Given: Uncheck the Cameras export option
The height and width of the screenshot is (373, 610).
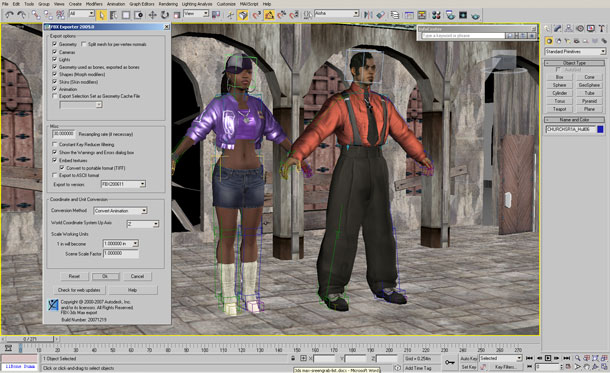Looking at the screenshot, I should [x=54, y=52].
